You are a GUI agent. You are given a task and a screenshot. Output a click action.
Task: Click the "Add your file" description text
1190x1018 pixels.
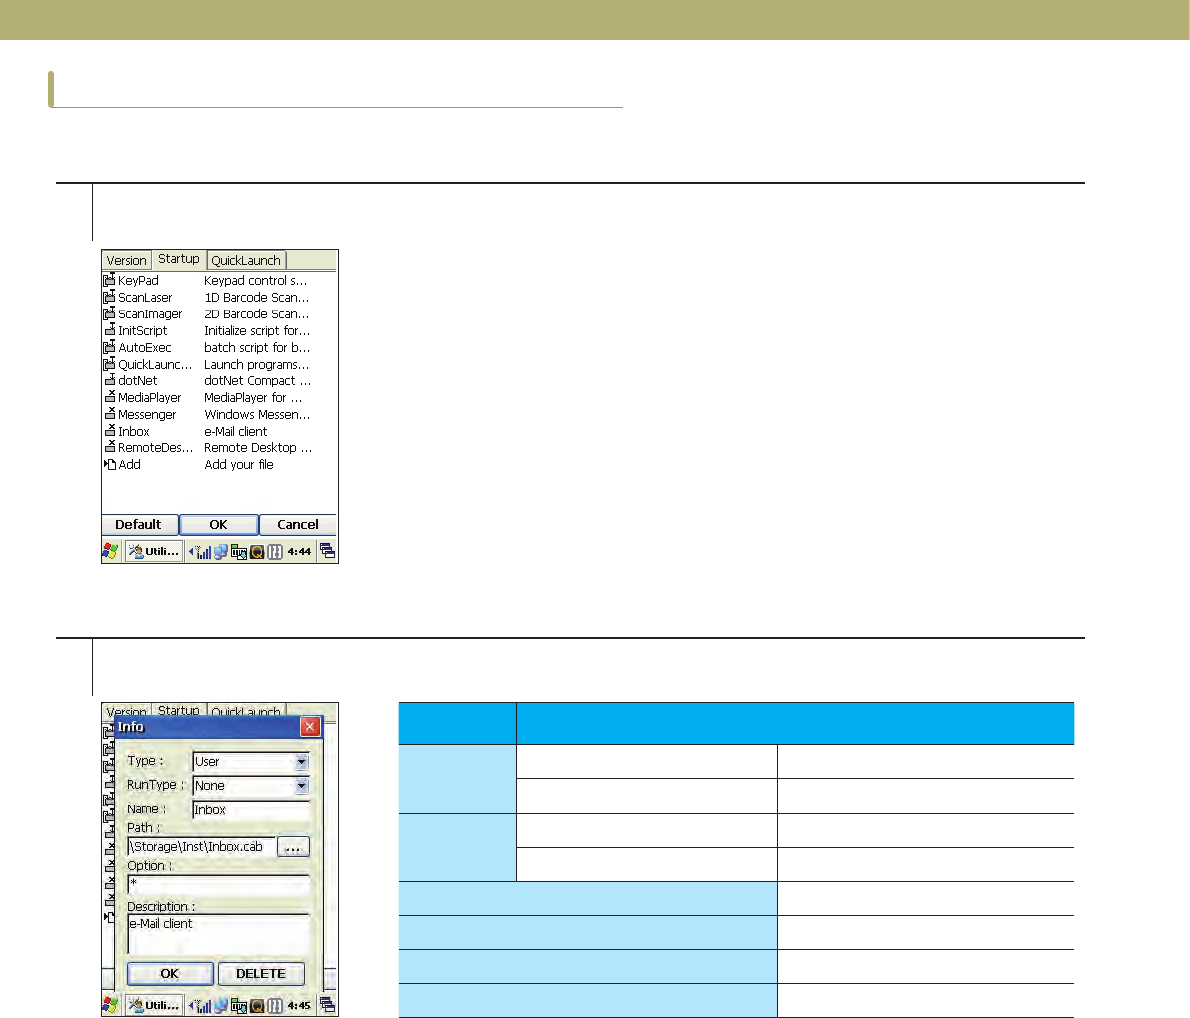pyautogui.click(x=238, y=465)
